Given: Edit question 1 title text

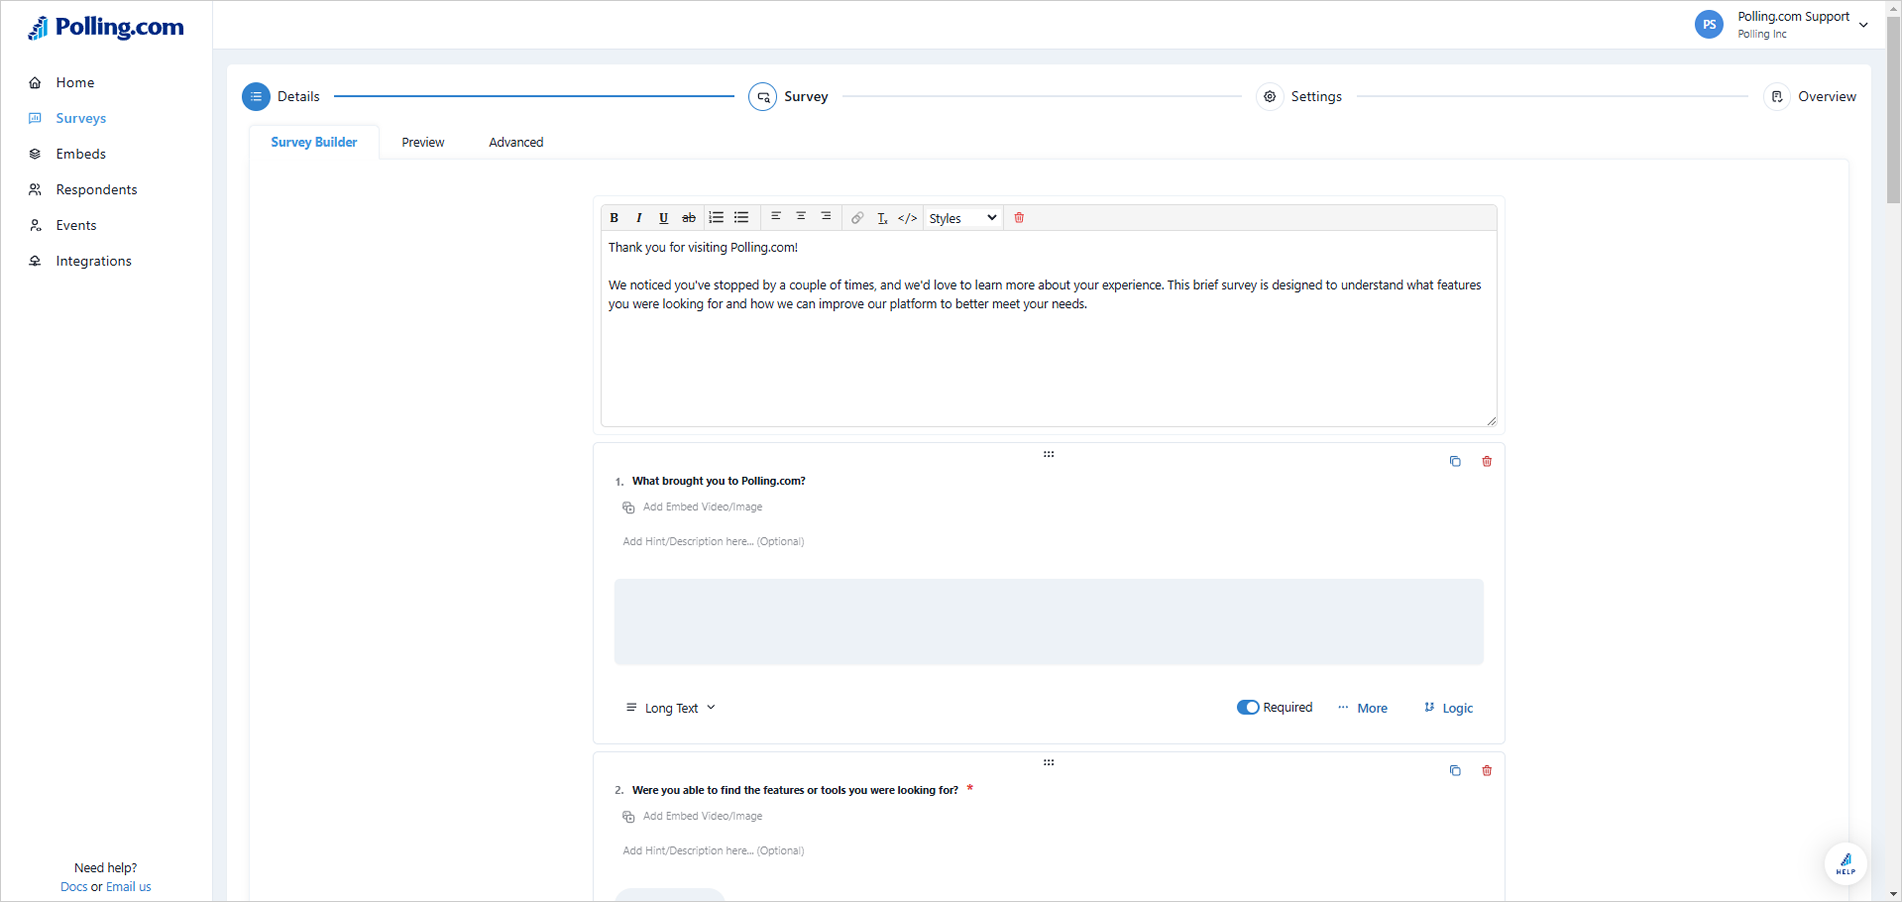Looking at the screenshot, I should [718, 481].
